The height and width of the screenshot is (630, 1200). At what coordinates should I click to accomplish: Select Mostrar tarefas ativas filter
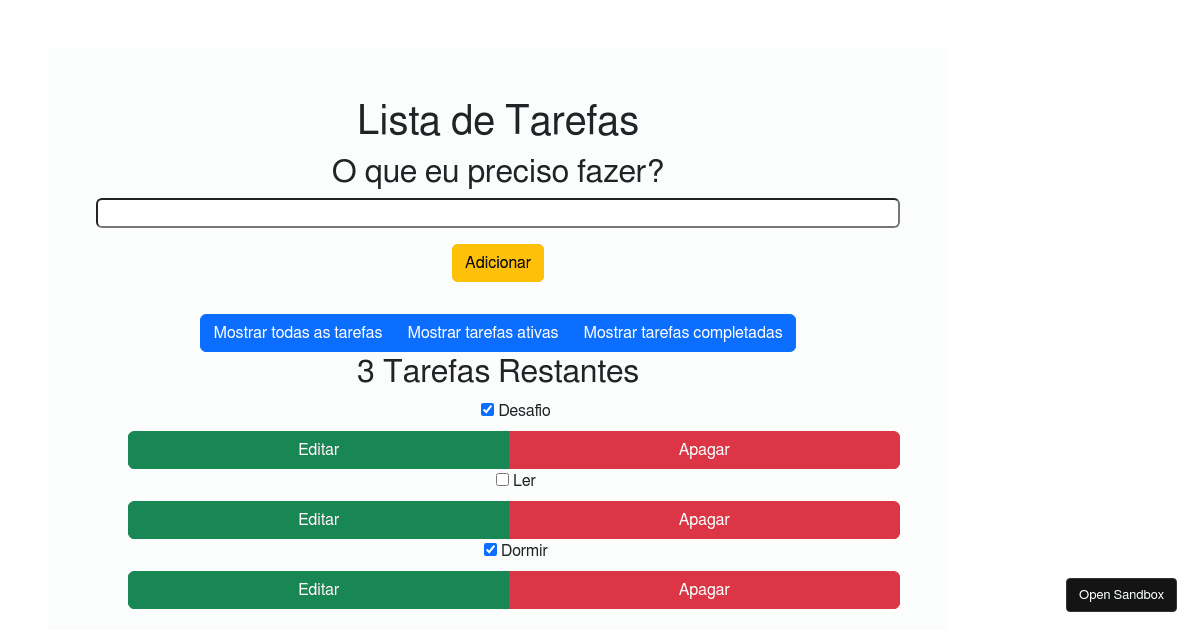pos(483,332)
